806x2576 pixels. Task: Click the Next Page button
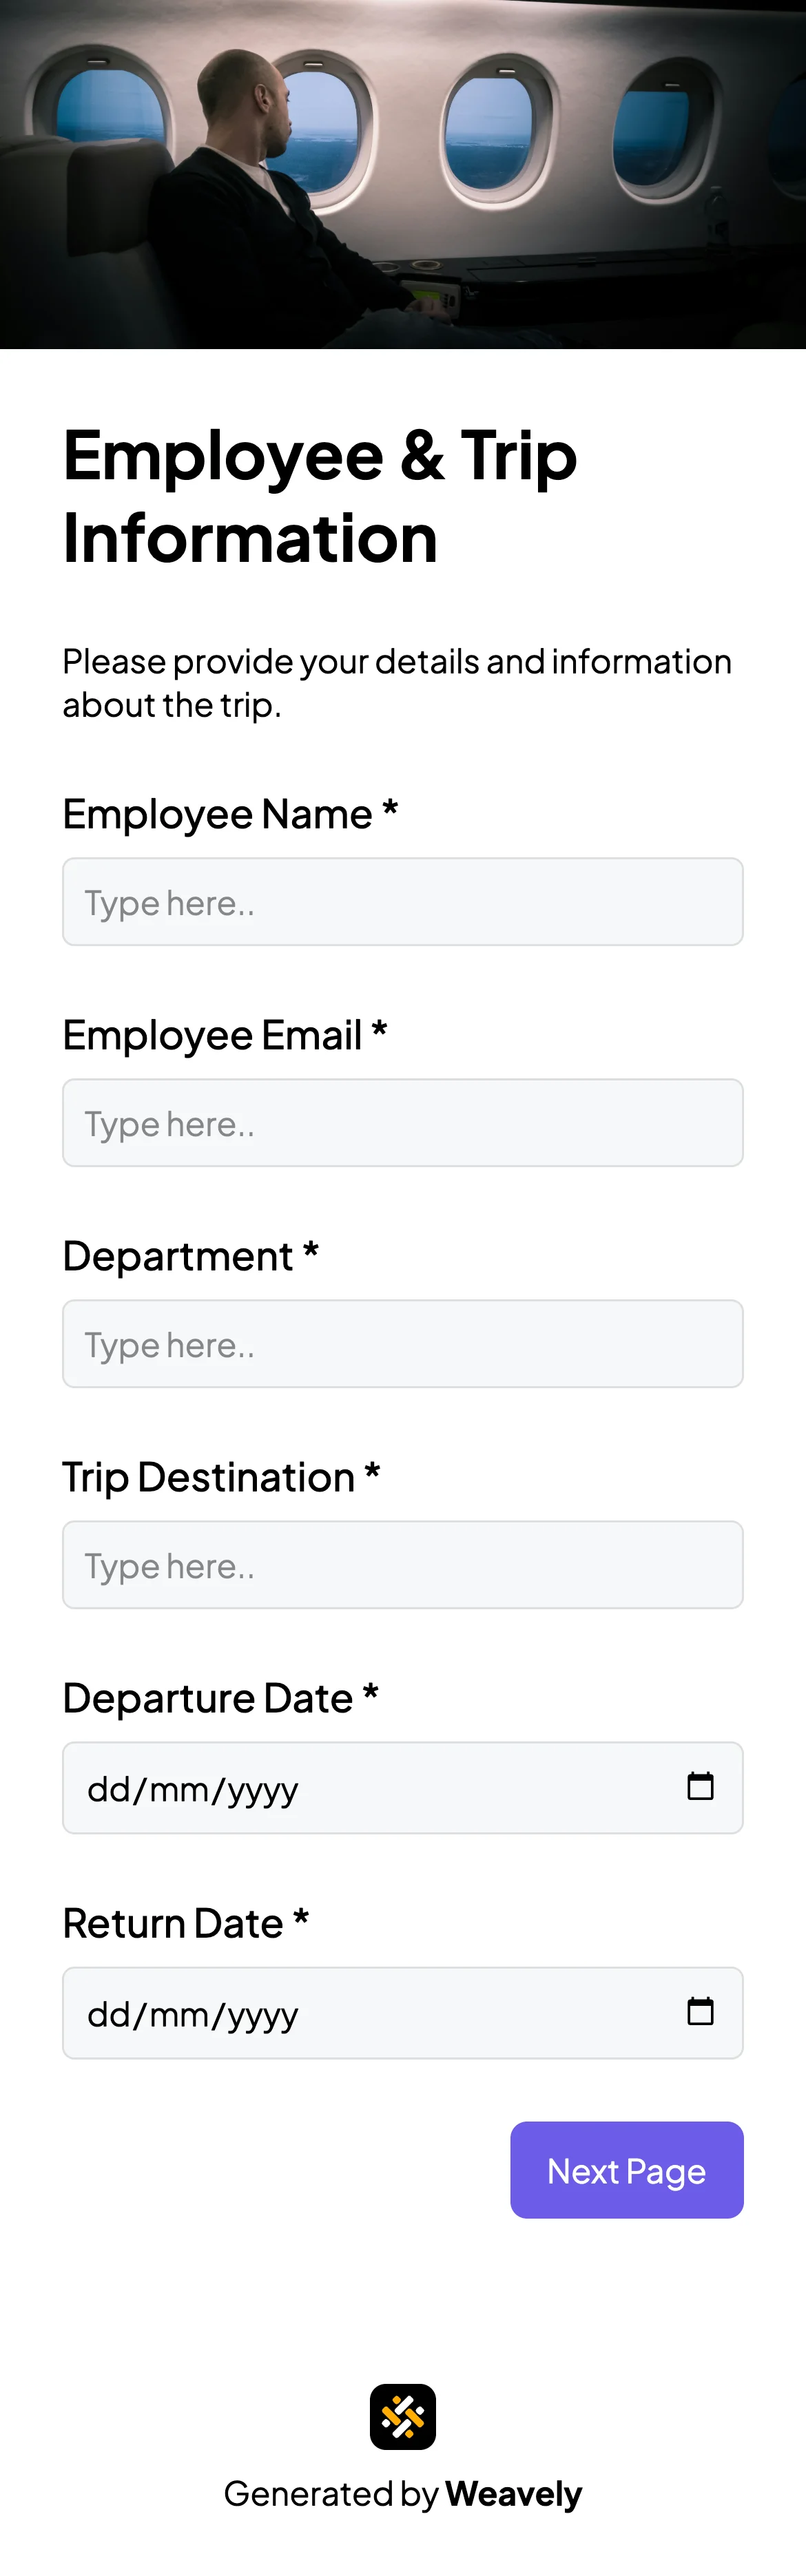pyautogui.click(x=626, y=2170)
